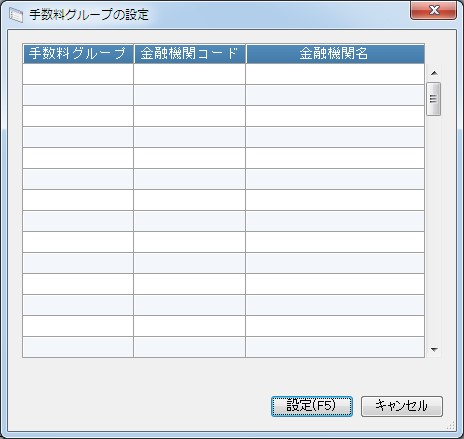Click the vertical scrollbar thumb
This screenshot has width=464, height=439.
pos(434,99)
